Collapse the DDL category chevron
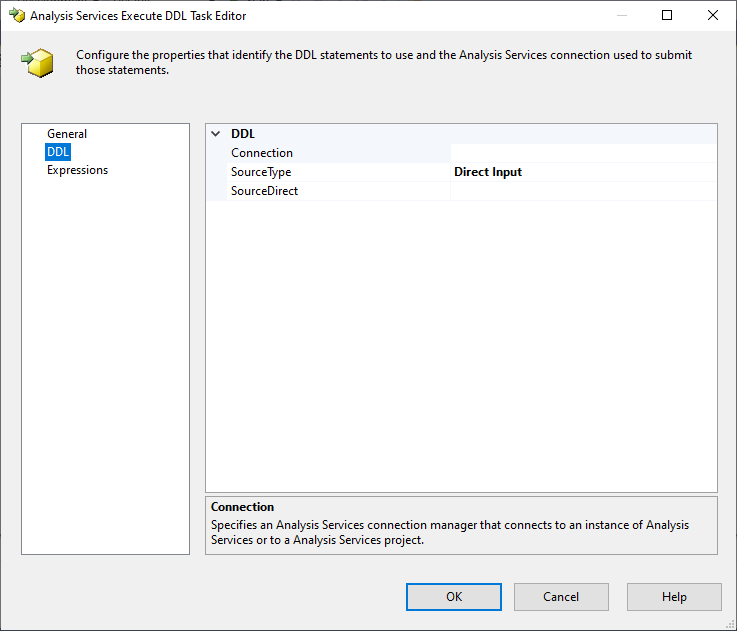This screenshot has width=737, height=631. point(216,134)
